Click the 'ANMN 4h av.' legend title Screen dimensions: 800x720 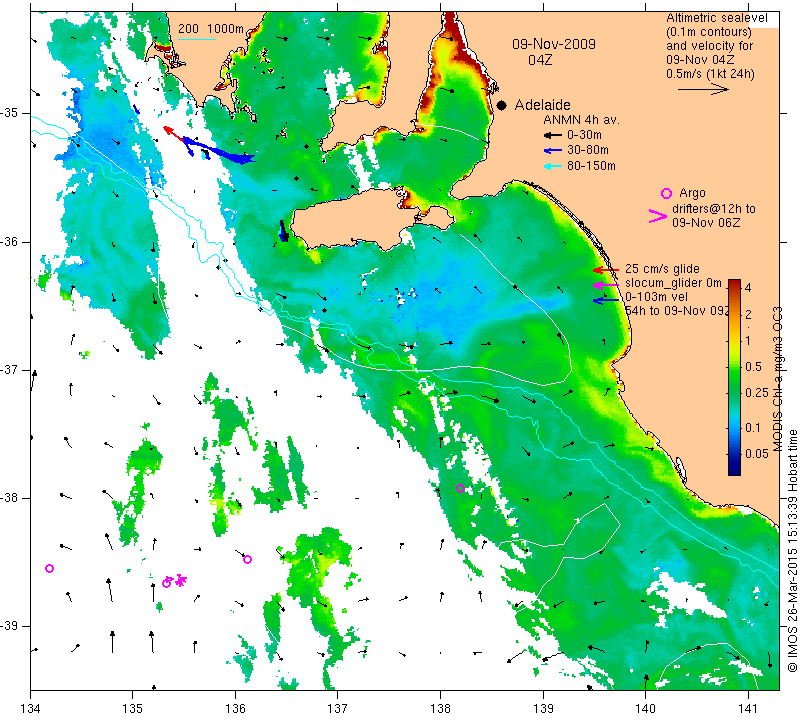581,120
